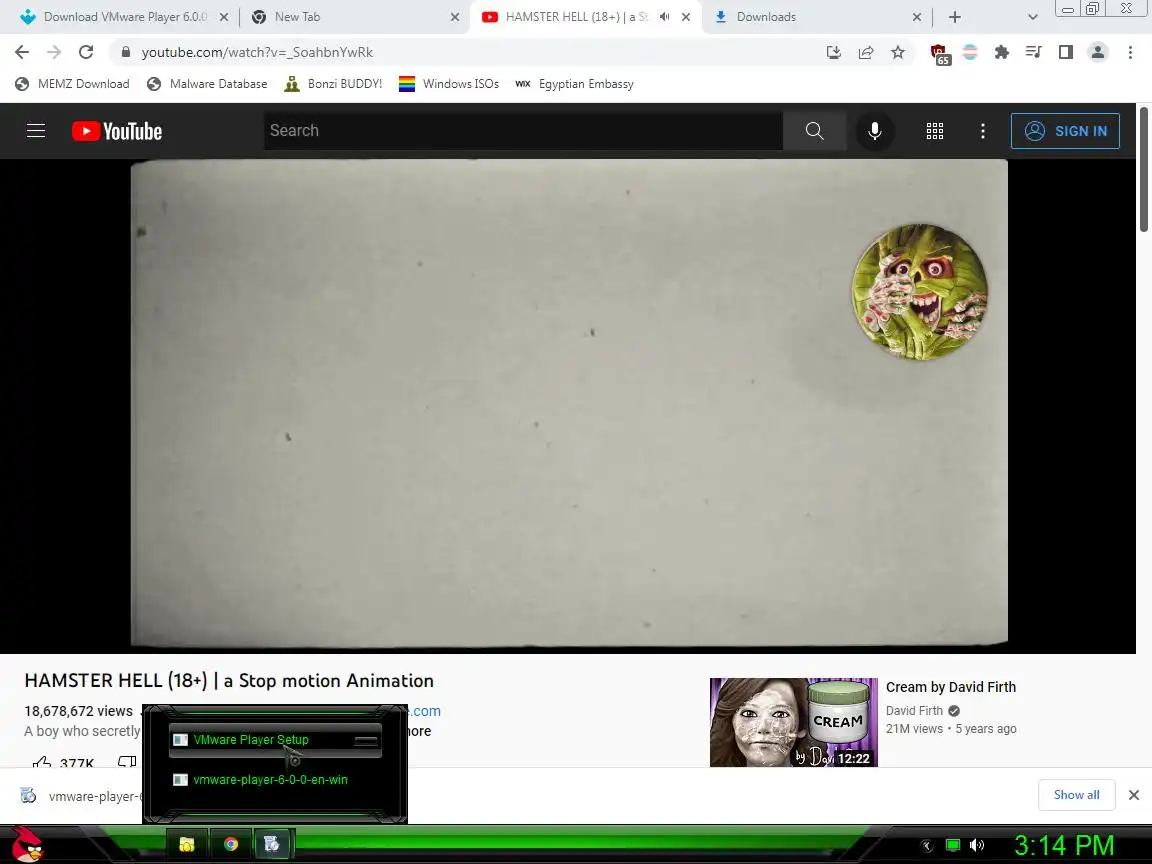The image size is (1152, 864).
Task: Open the tab search chevron
Action: click(x=1032, y=17)
